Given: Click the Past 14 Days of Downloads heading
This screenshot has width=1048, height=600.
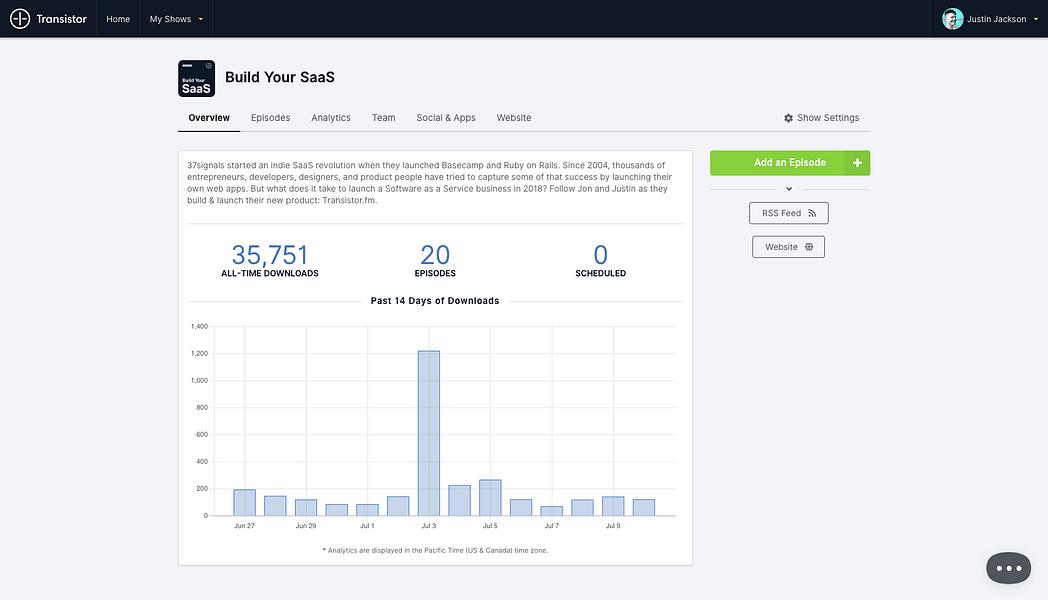Looking at the screenshot, I should [435, 301].
